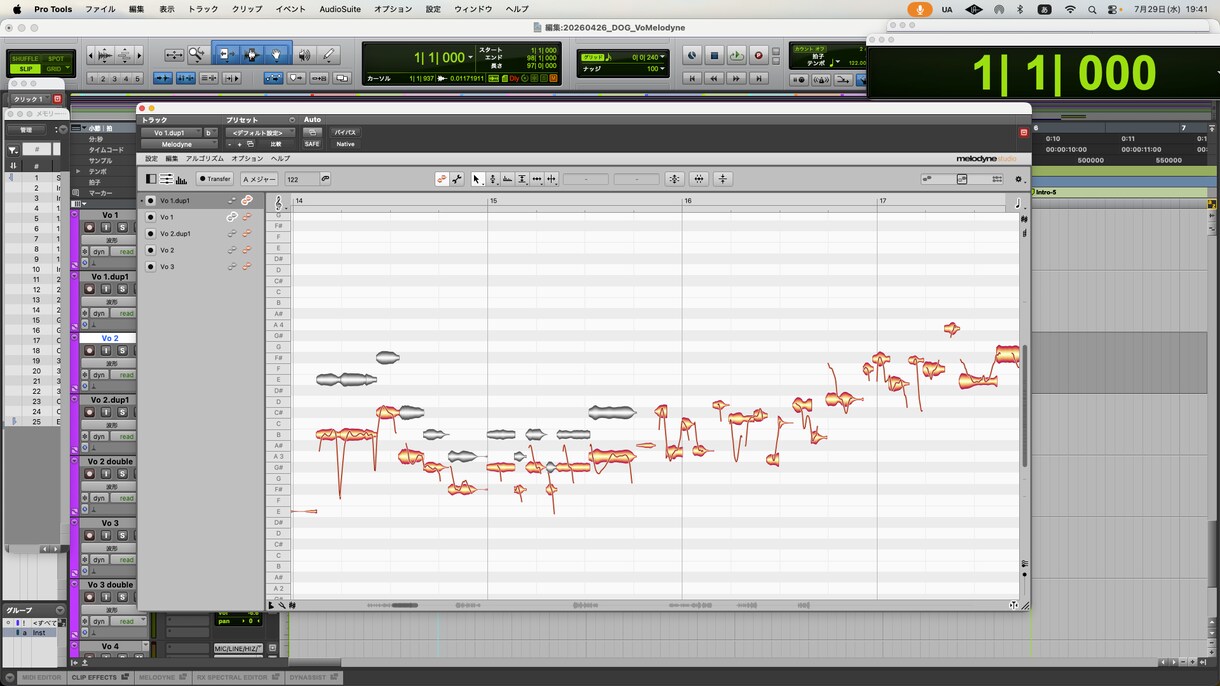Screen dimensions: 1220x686
Task: Solo the Vo 2 track
Action: click(x=122, y=351)
